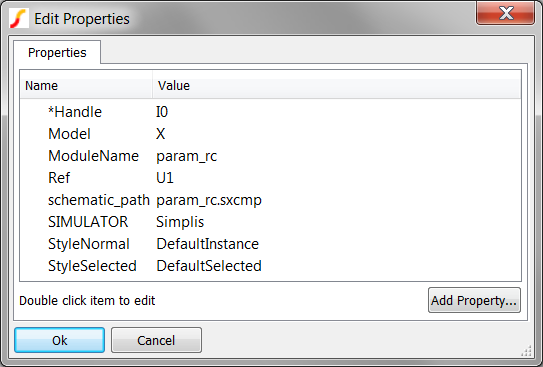Select the Properties tab

(57, 53)
